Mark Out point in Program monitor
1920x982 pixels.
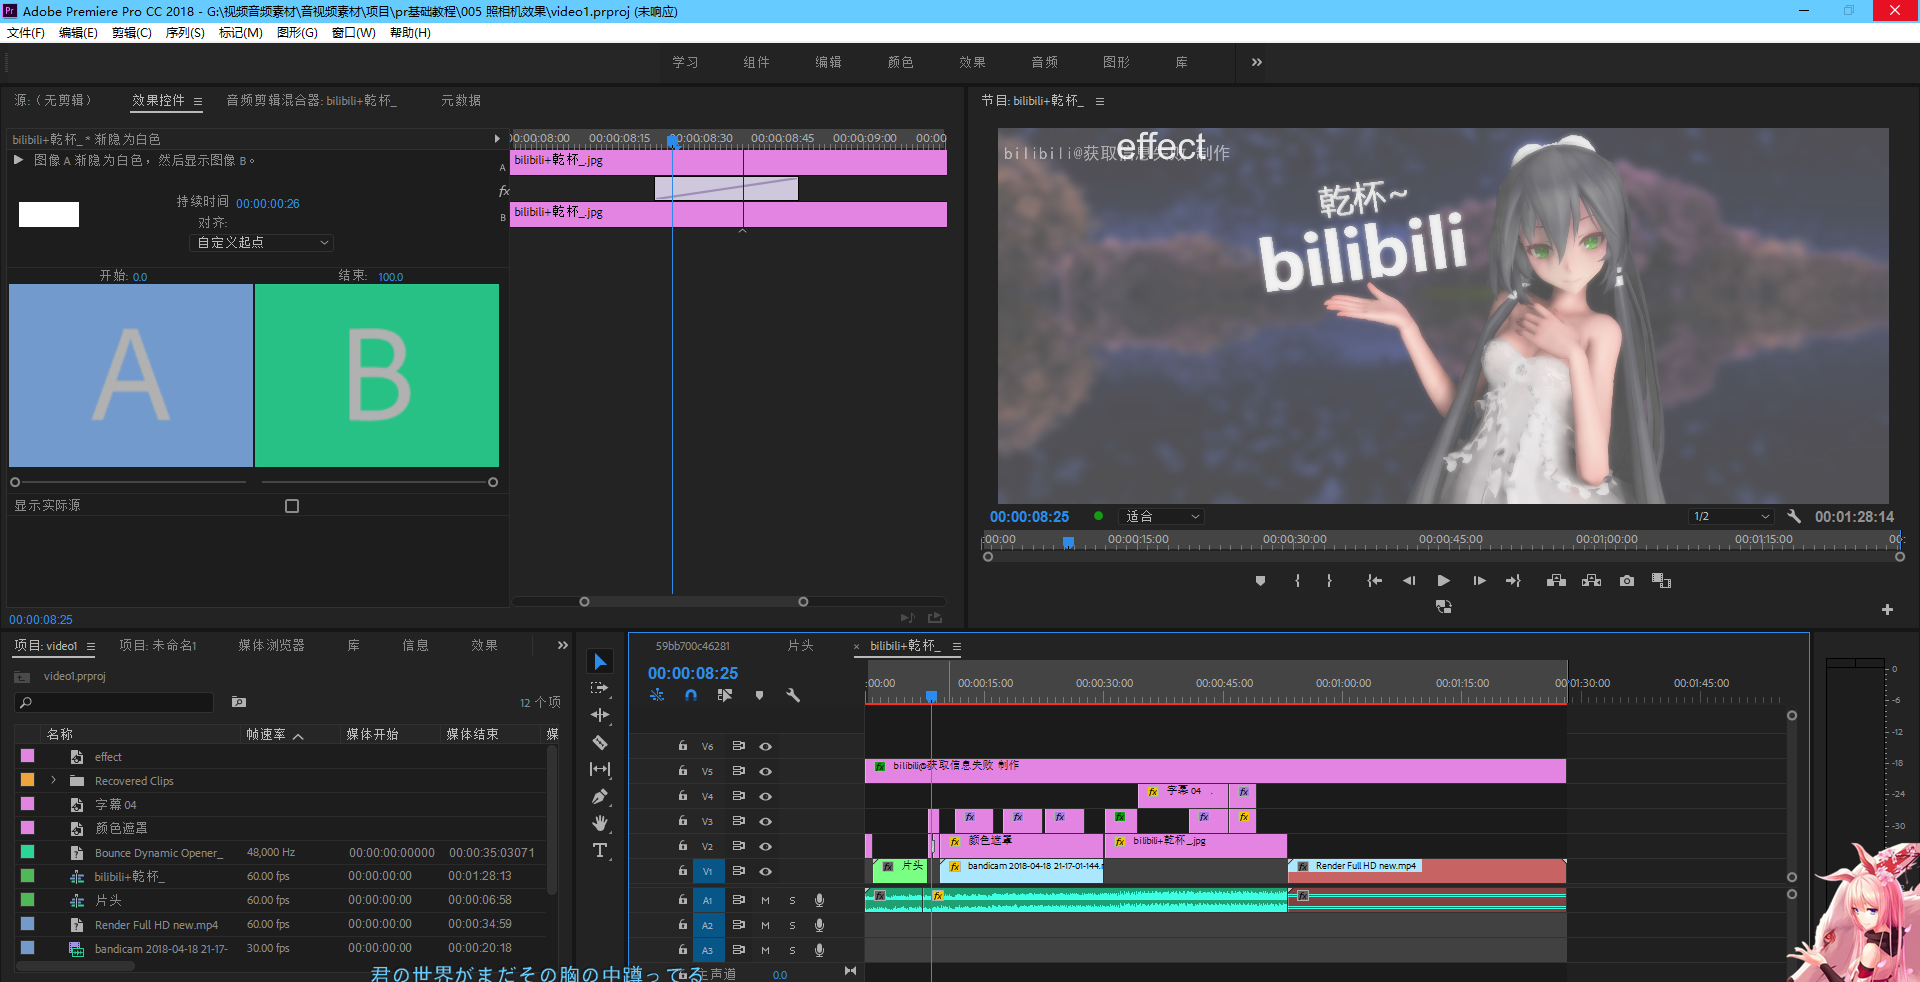coord(1329,581)
